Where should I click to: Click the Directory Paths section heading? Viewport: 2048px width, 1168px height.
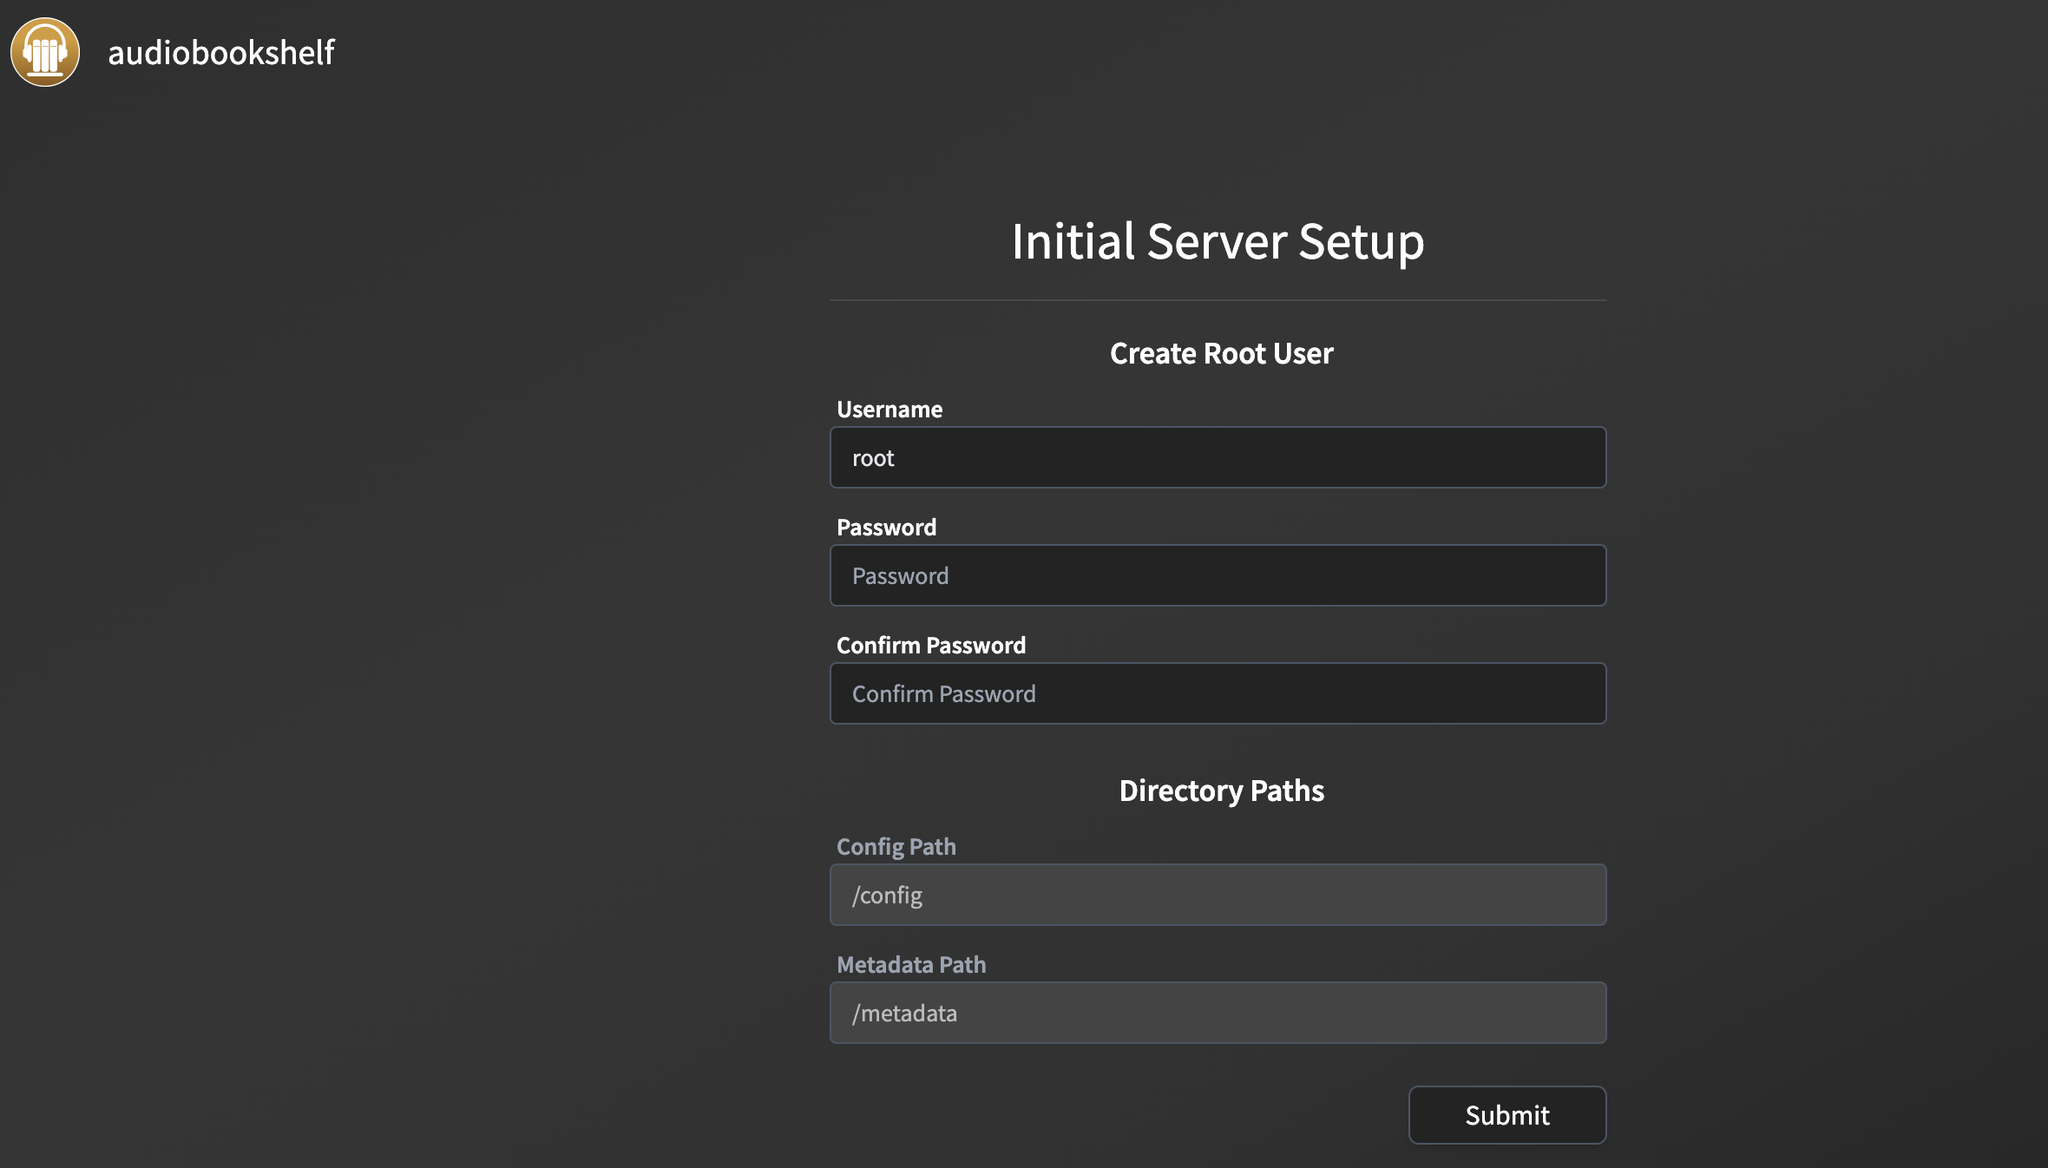click(1221, 790)
